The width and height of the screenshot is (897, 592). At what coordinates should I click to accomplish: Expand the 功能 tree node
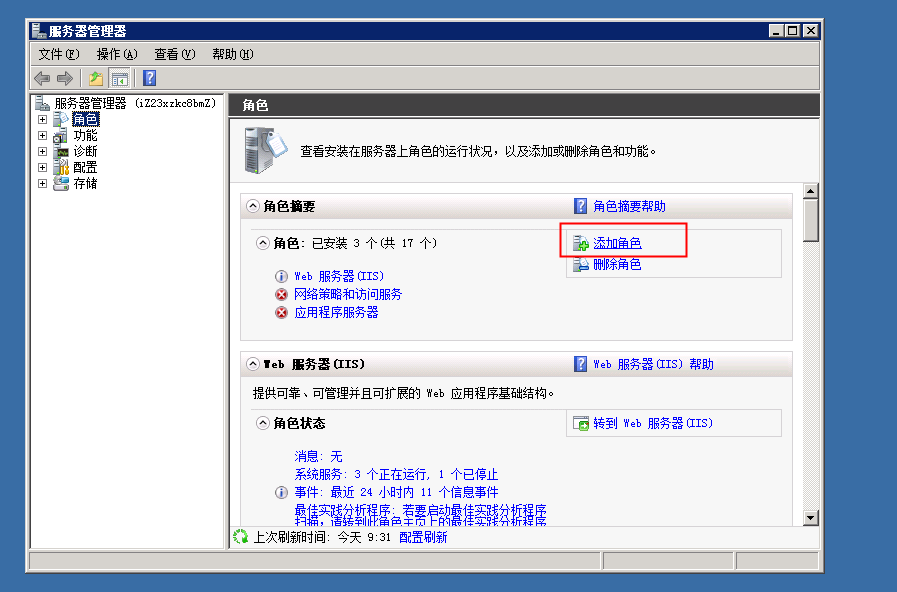click(x=42, y=136)
